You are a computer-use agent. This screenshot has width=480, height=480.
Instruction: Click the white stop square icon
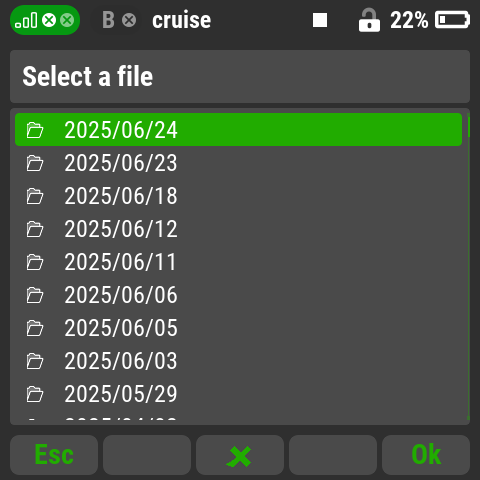[x=320, y=20]
